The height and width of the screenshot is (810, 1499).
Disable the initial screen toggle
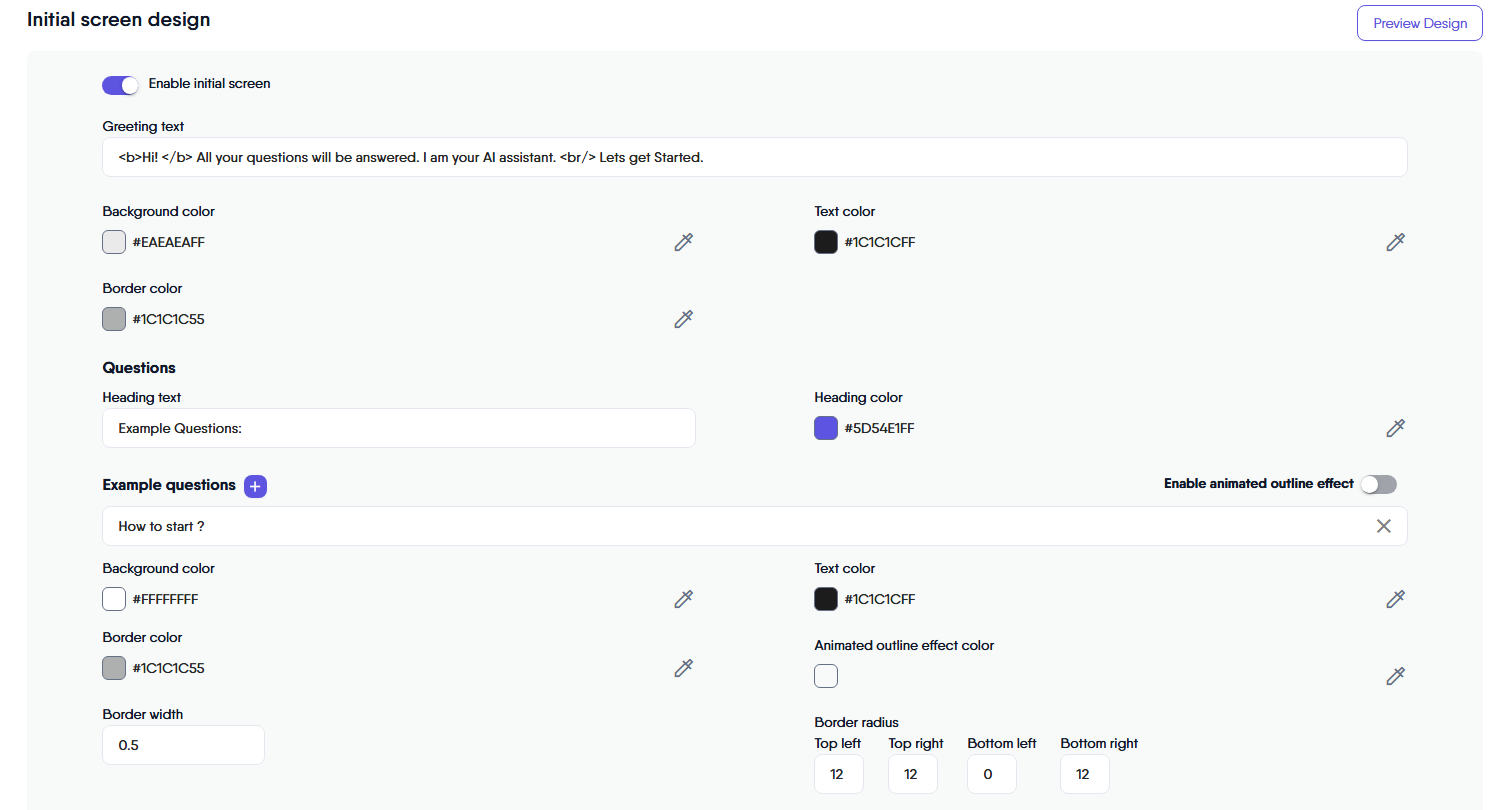click(x=120, y=85)
